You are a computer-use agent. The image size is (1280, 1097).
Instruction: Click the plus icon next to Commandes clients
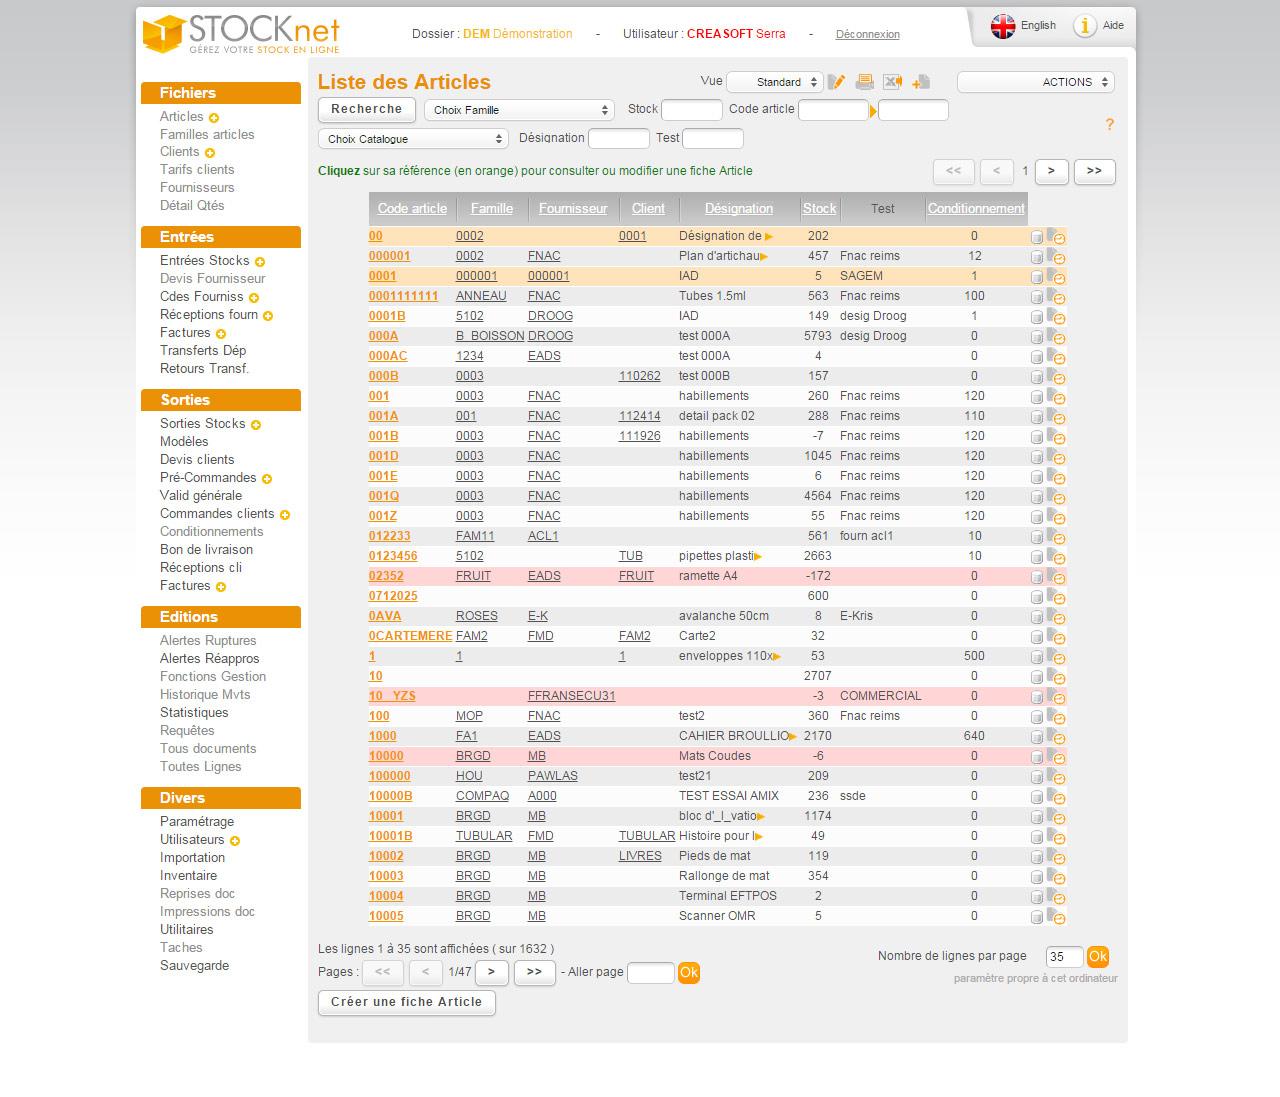coord(284,514)
